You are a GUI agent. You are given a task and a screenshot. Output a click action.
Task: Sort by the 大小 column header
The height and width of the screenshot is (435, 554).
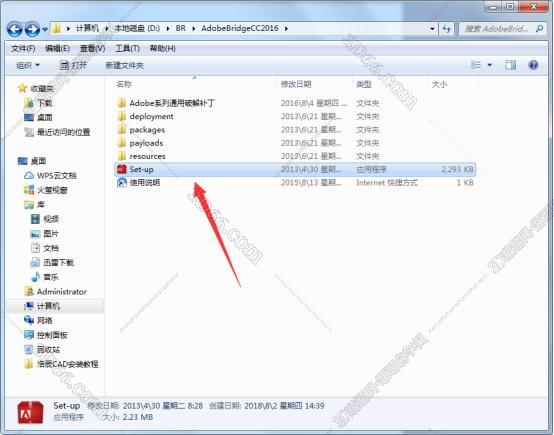click(439, 84)
